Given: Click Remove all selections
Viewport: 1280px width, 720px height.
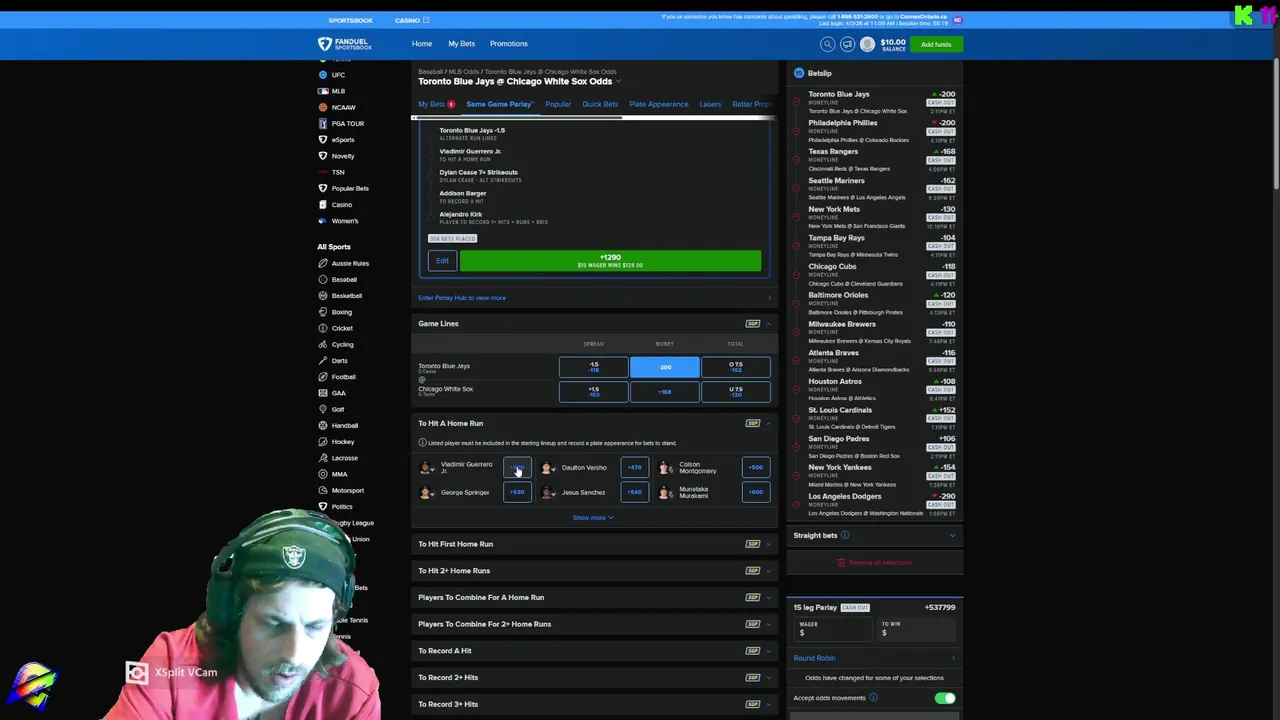Looking at the screenshot, I should pos(874,563).
